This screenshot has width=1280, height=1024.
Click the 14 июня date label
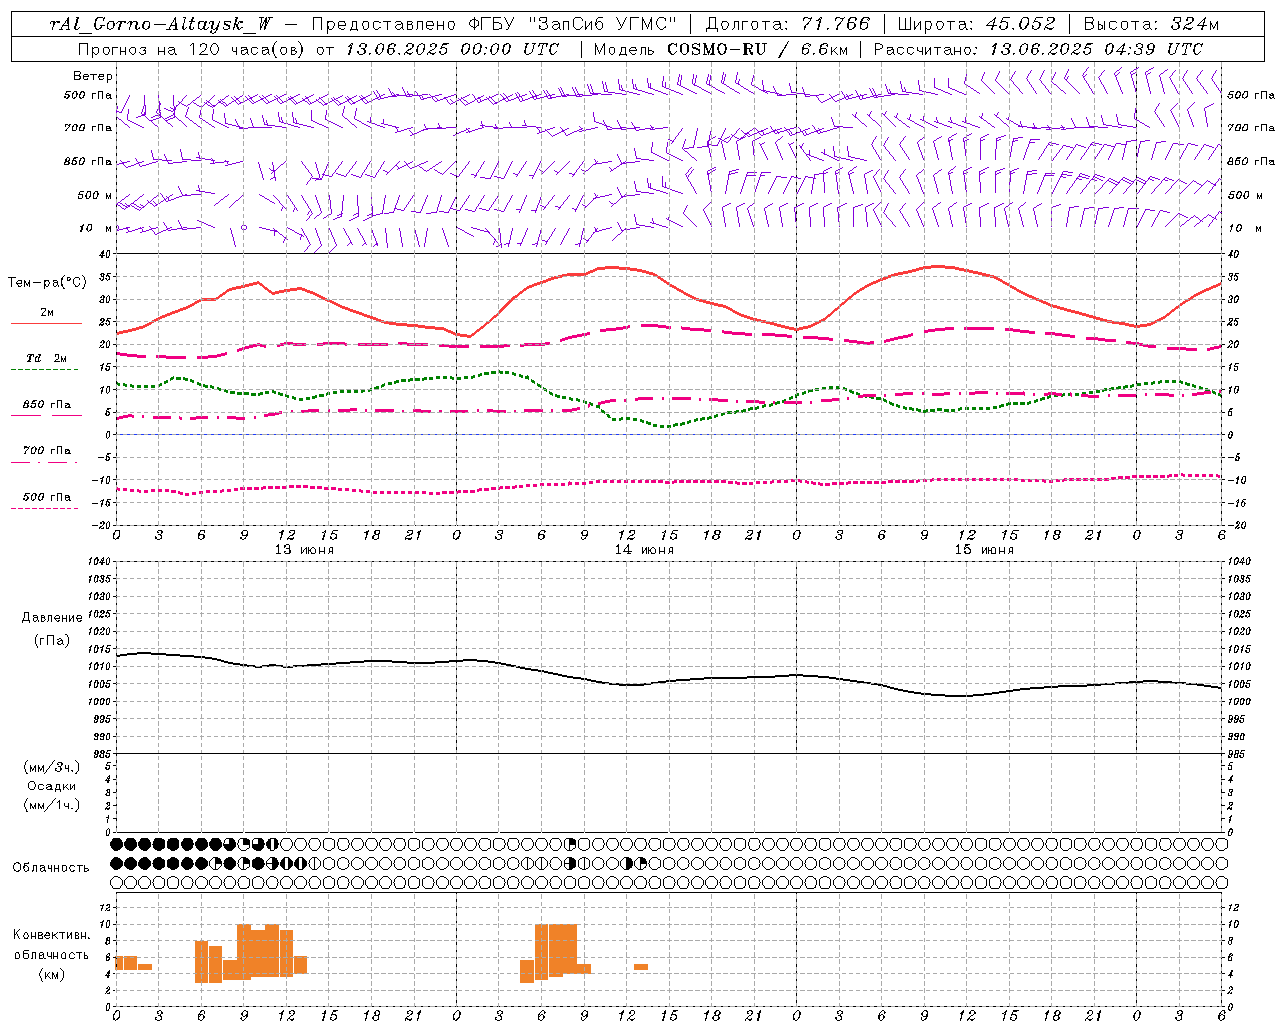644,550
